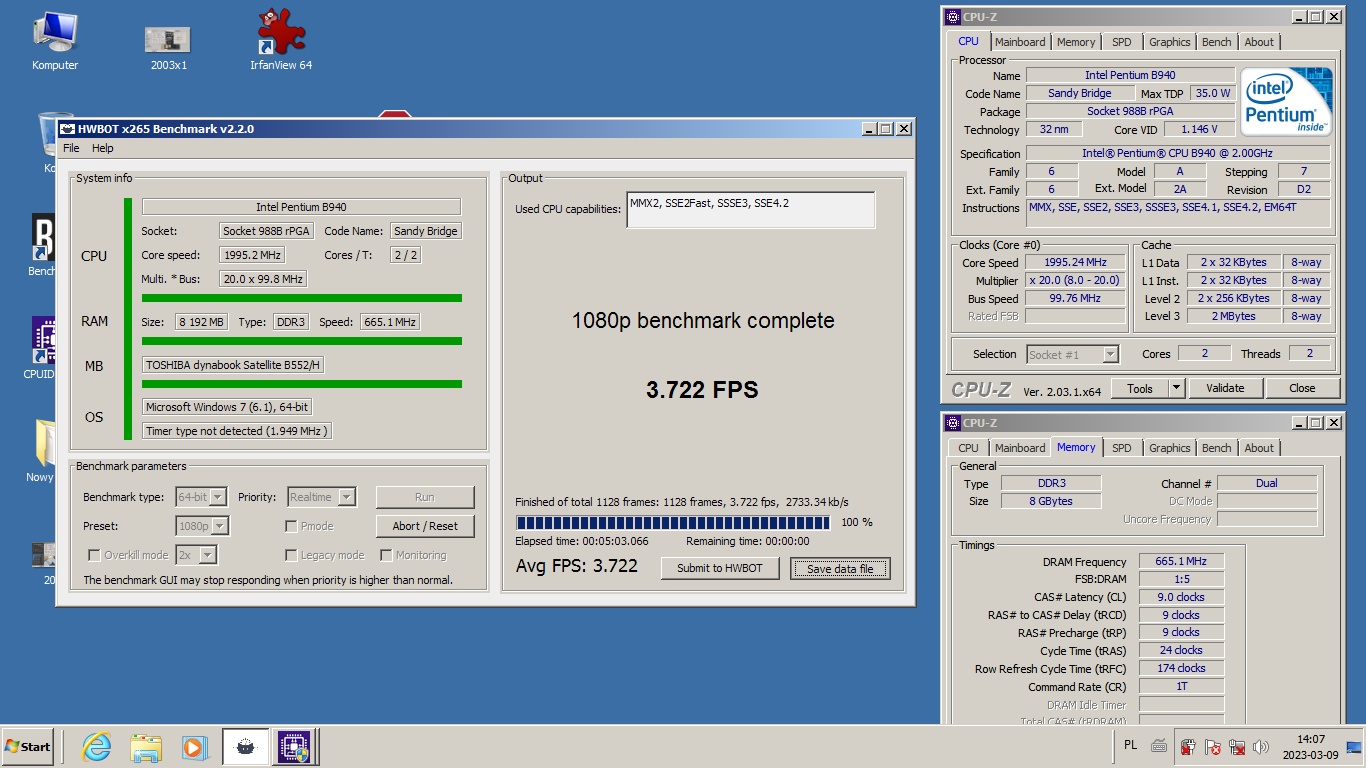Toggle the Pmode checkbox

[291, 526]
